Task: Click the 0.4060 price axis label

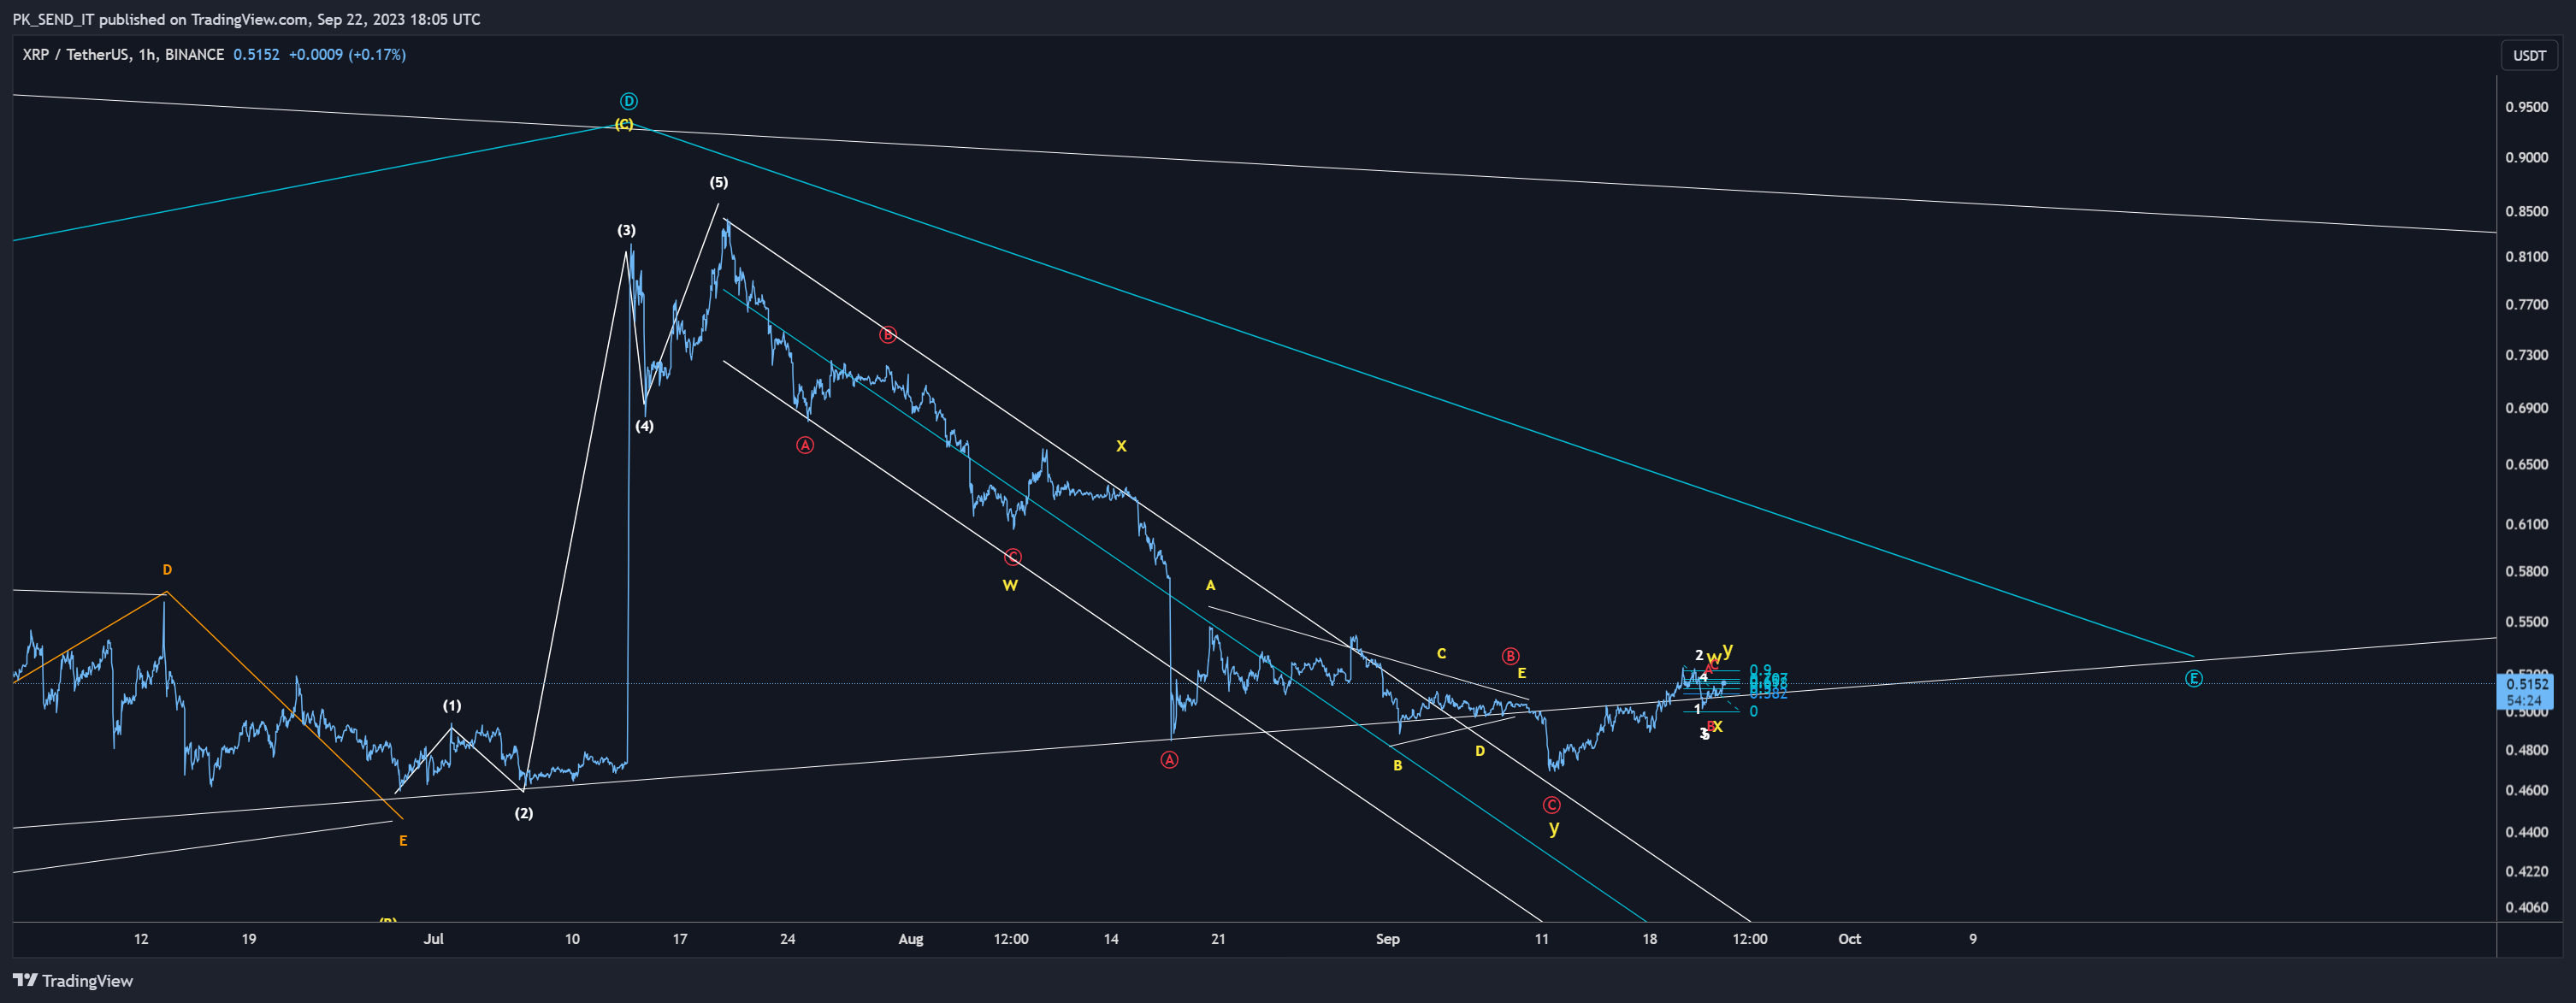Action: pos(2526,907)
